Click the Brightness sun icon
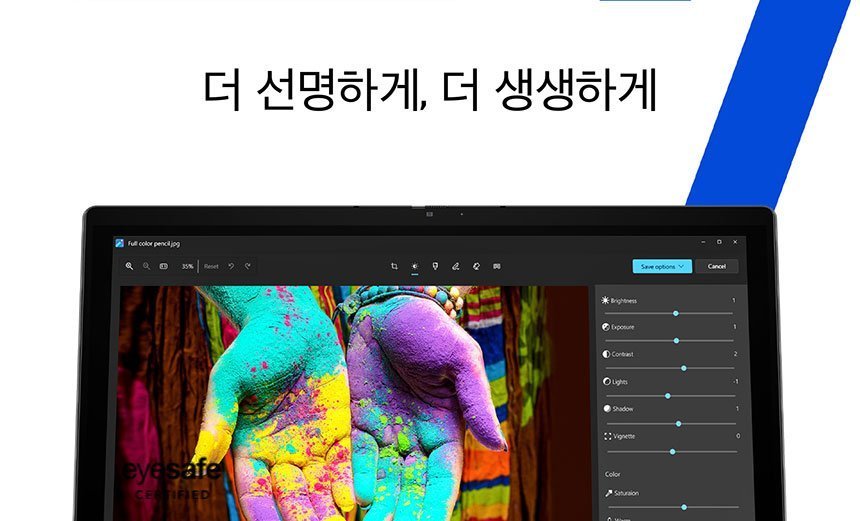Viewport: 860px width, 521px height. (605, 300)
